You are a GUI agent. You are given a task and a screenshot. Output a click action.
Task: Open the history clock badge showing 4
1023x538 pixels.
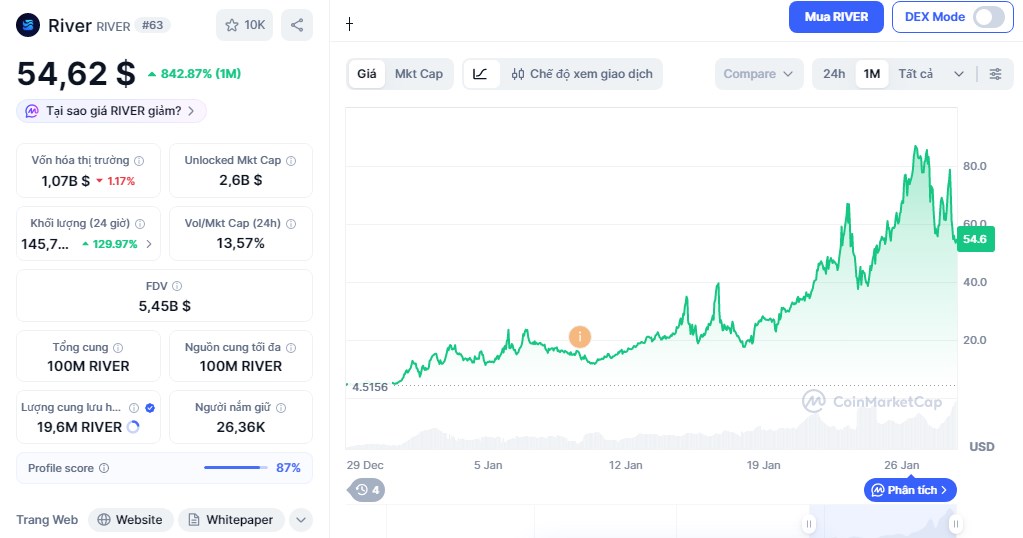(365, 490)
